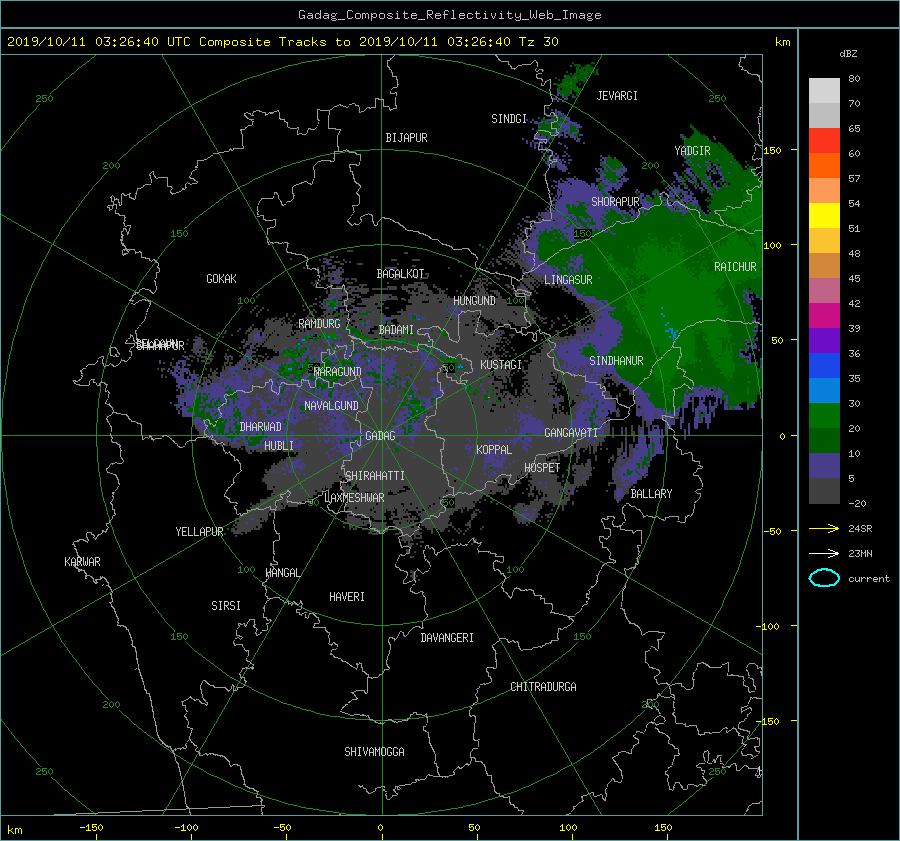Image resolution: width=900 pixels, height=841 pixels.
Task: Click the Gadag_Composite_Reflectivity_Web_Image title
Action: [449, 15]
